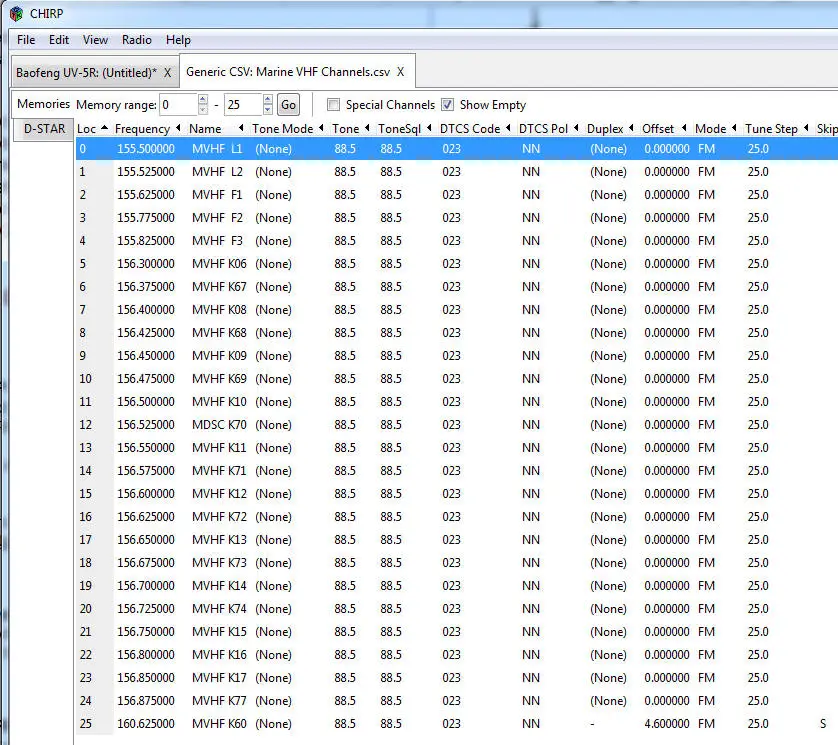Screen dimensions: 838x745
Task: Close the Baofeng UV-5R tab with X
Action: coord(167,73)
